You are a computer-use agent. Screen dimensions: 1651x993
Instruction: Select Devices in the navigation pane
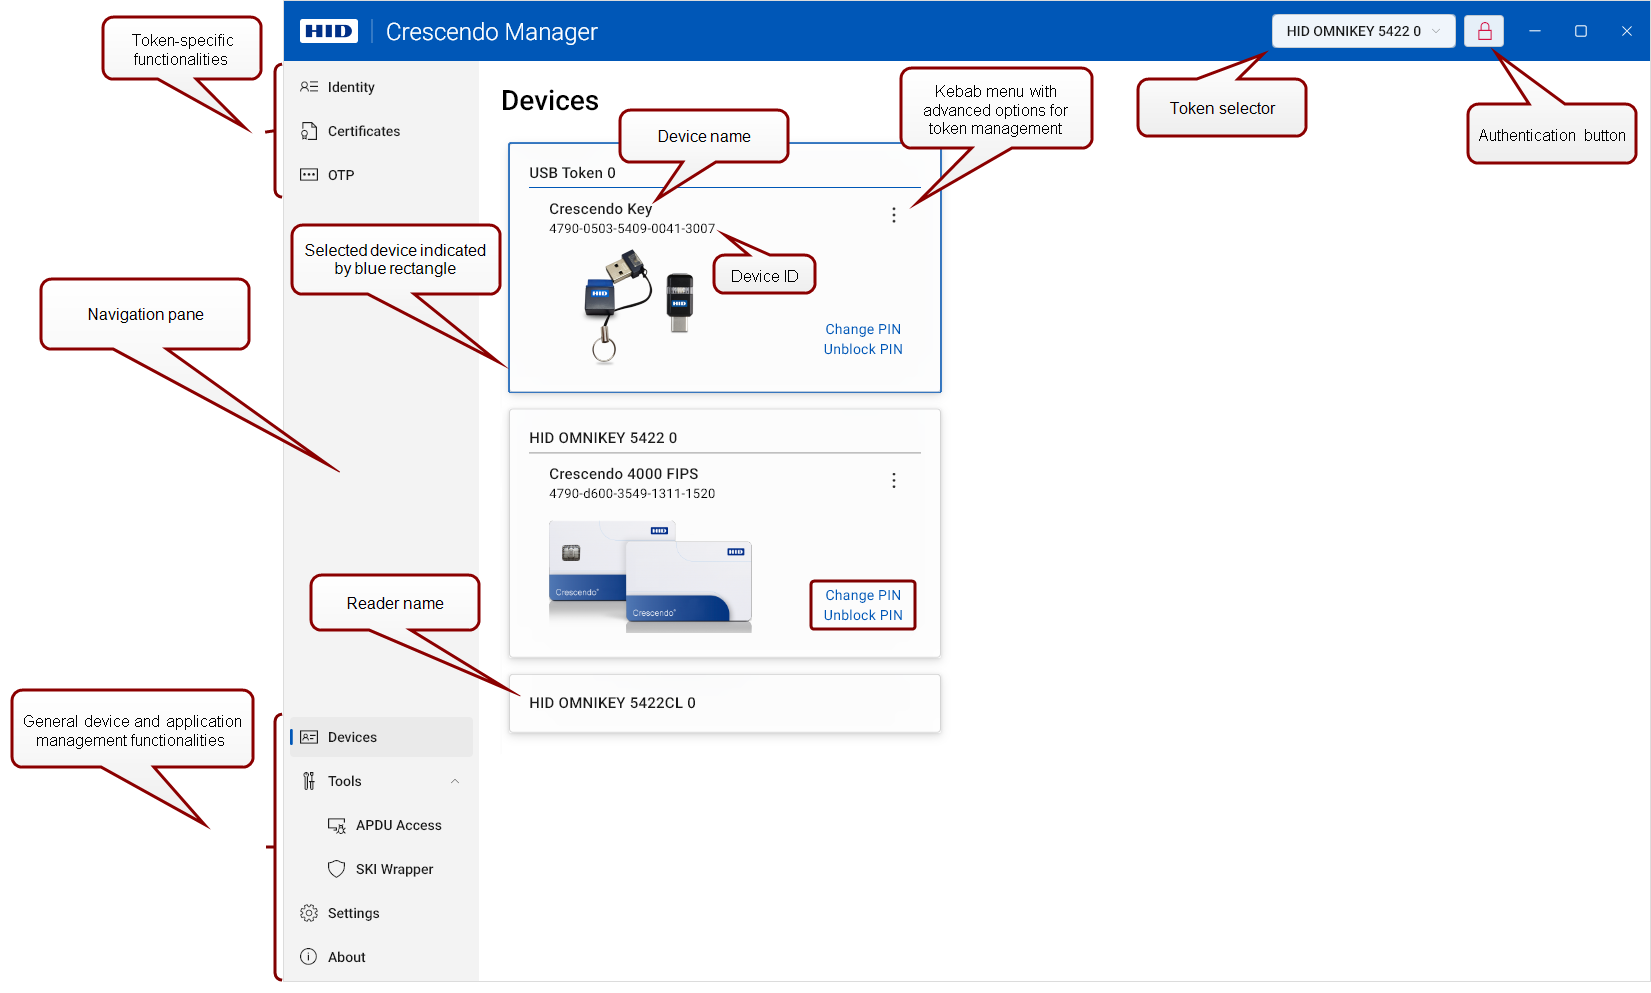pos(381,737)
